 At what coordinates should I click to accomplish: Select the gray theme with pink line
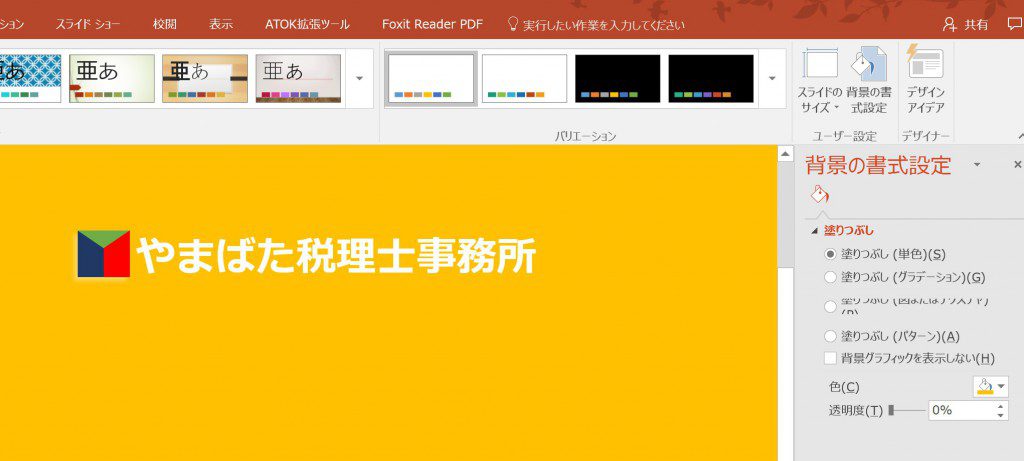[298, 78]
